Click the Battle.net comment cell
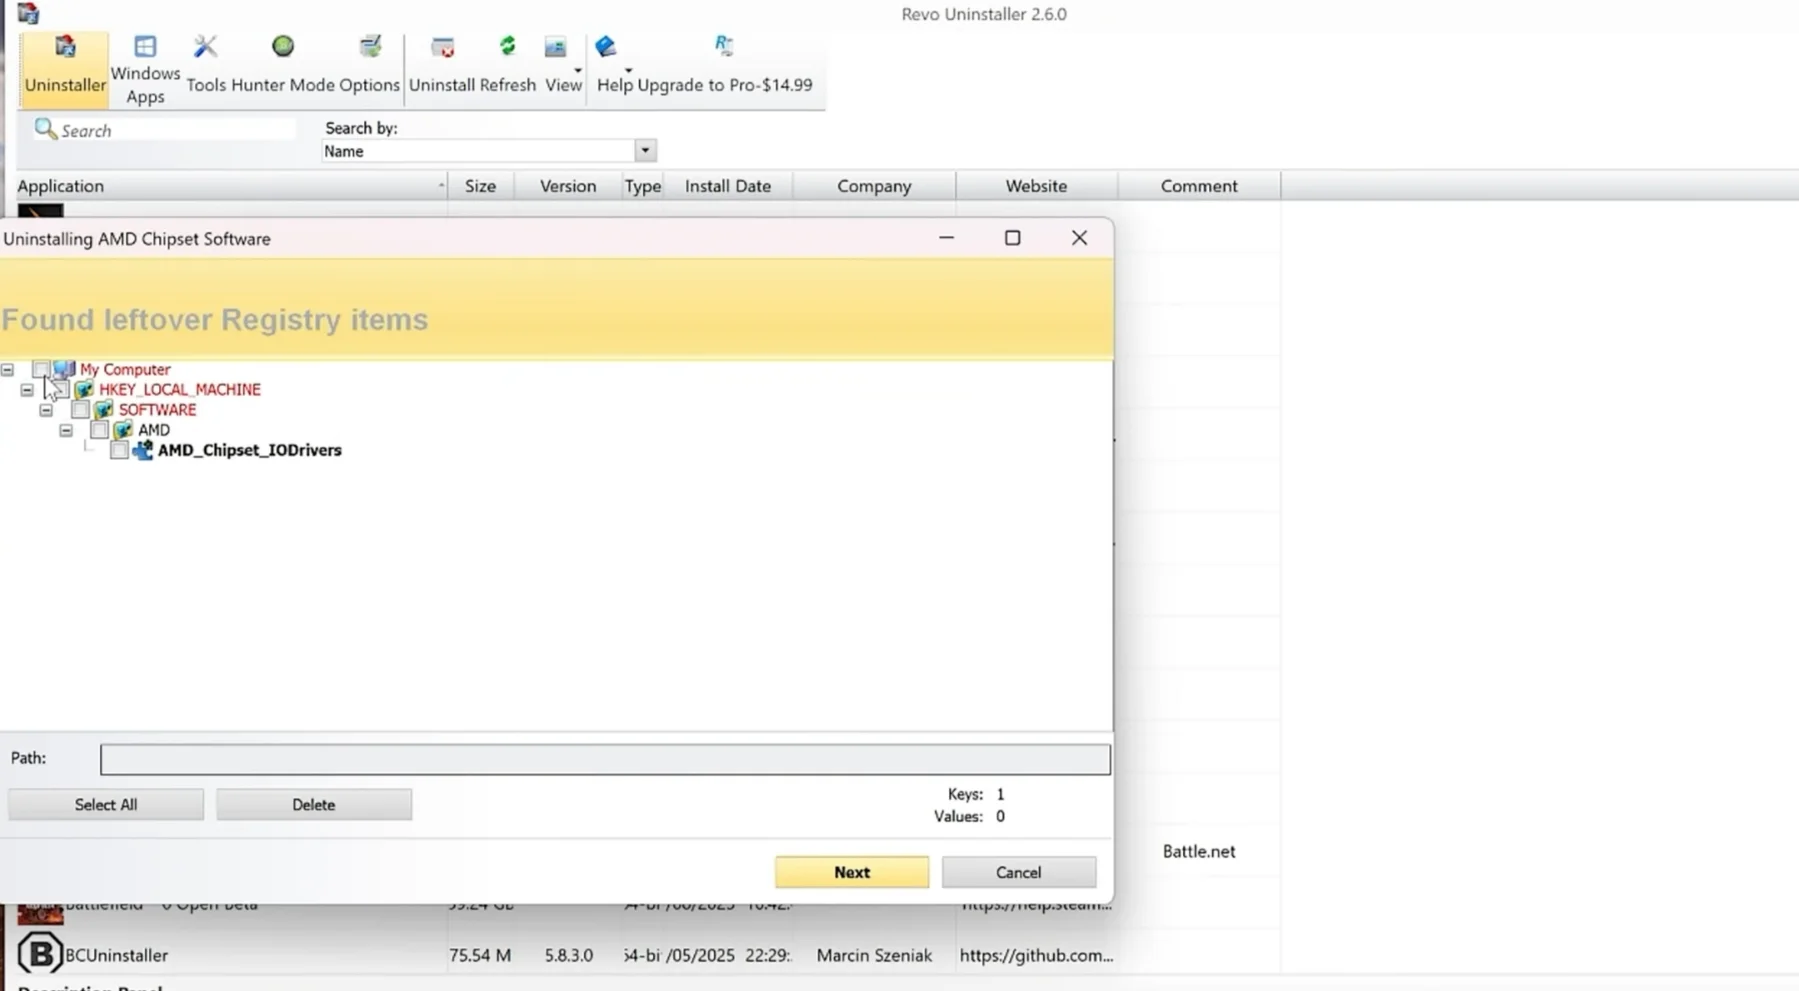 pyautogui.click(x=1199, y=851)
